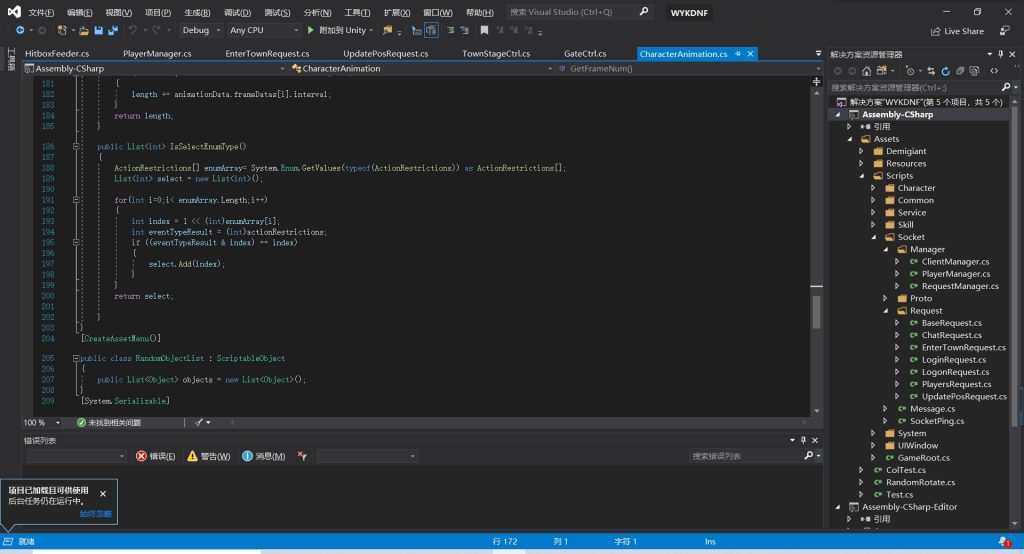Open the GetFrameNum member dropdown

(689, 68)
